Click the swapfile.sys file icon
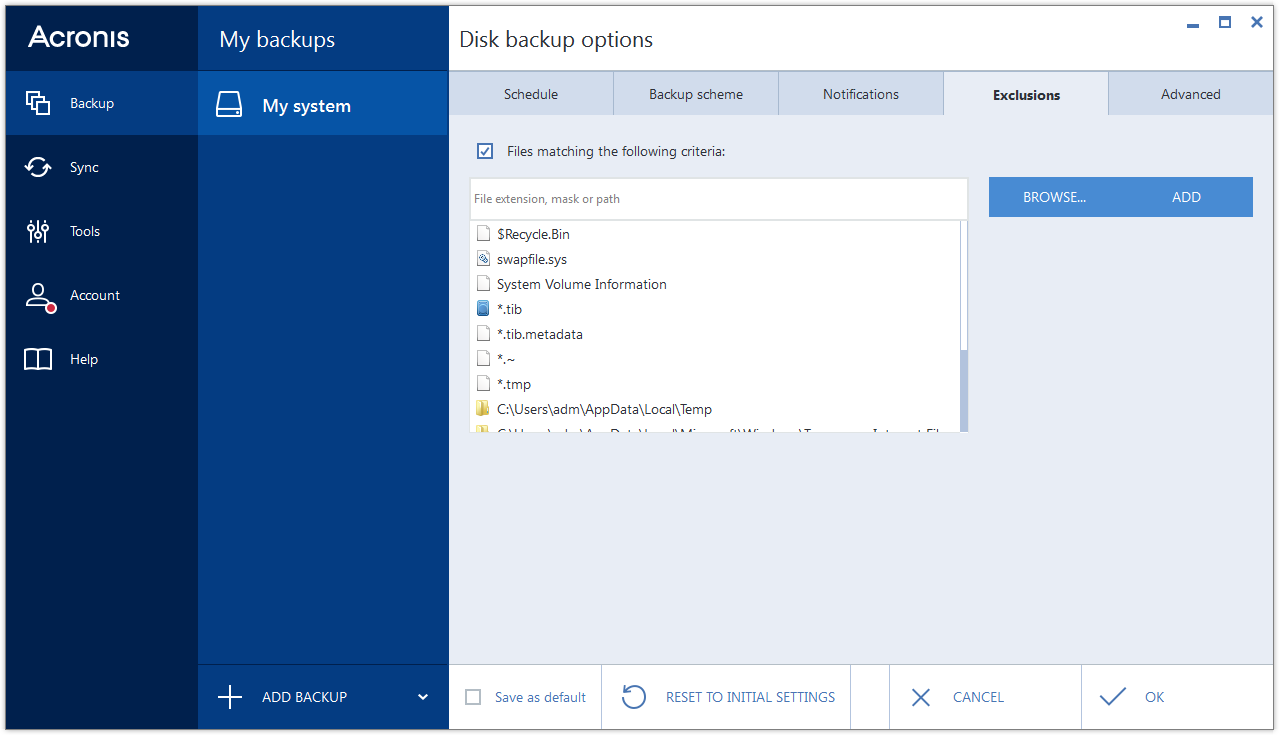1279x735 pixels. pyautogui.click(x=484, y=259)
